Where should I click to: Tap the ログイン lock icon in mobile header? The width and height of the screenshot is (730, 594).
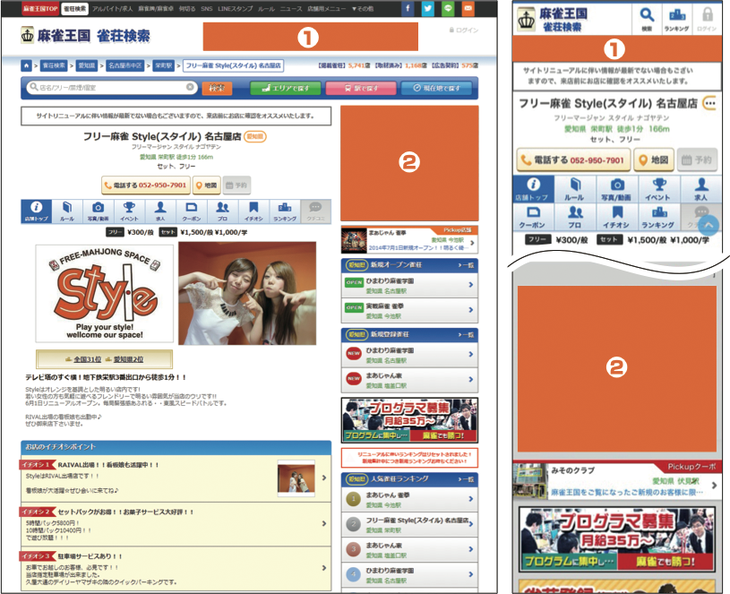click(707, 20)
